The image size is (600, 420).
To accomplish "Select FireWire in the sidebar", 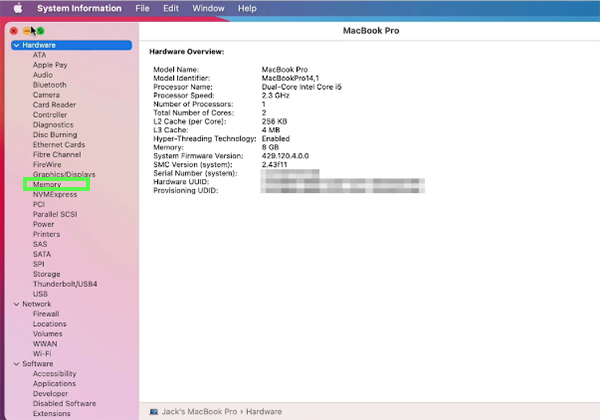I will coord(47,164).
